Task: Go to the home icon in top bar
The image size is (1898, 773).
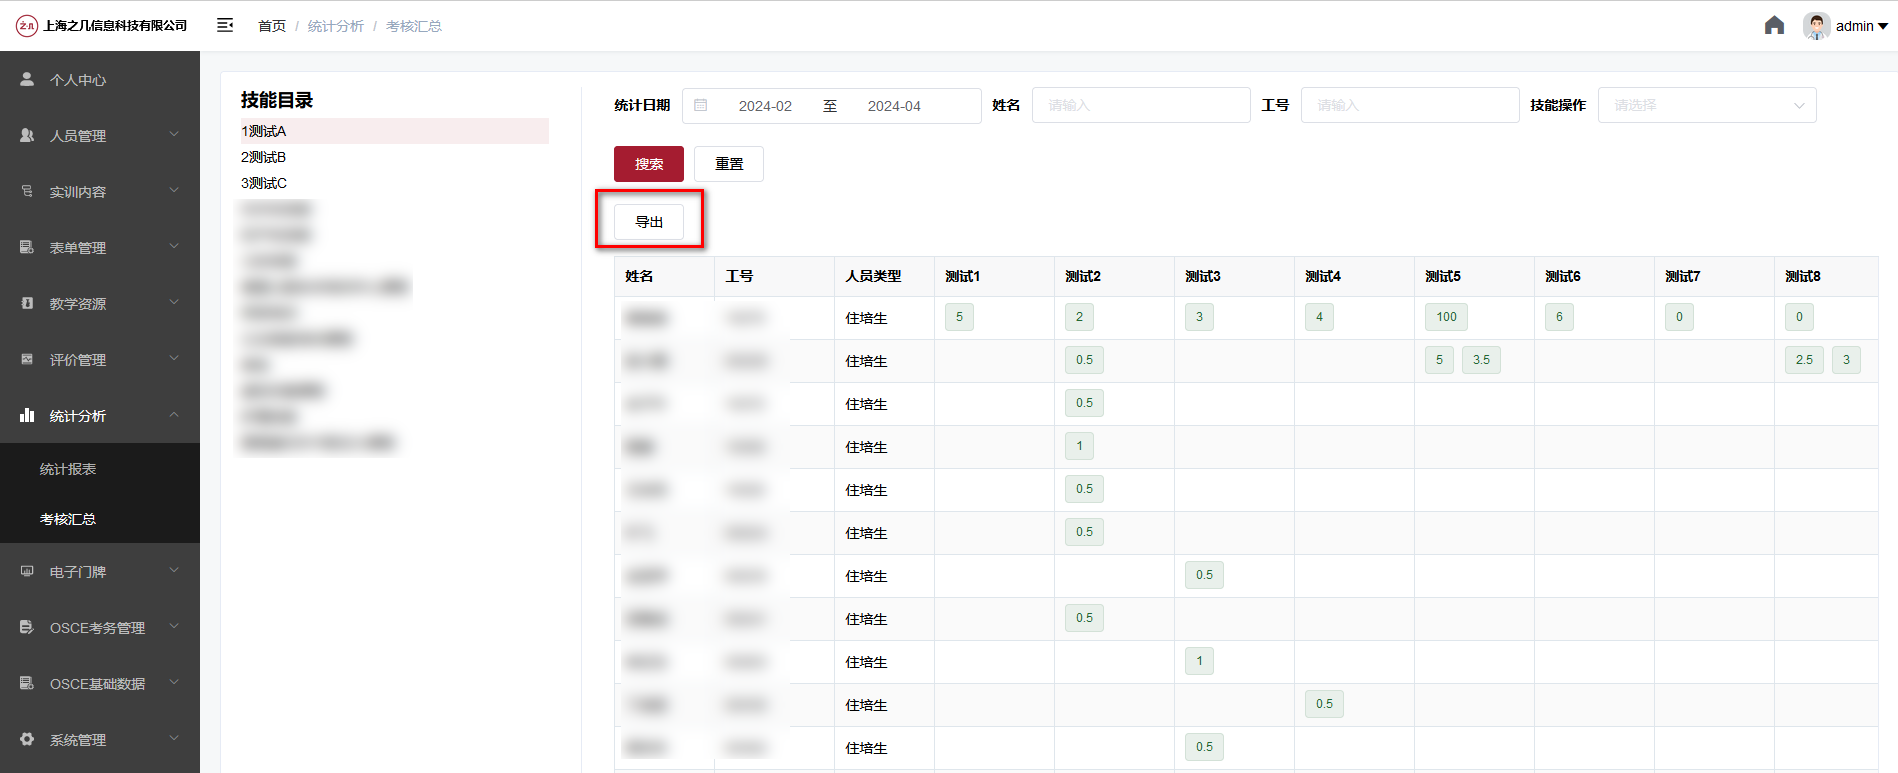Action: [x=1774, y=25]
